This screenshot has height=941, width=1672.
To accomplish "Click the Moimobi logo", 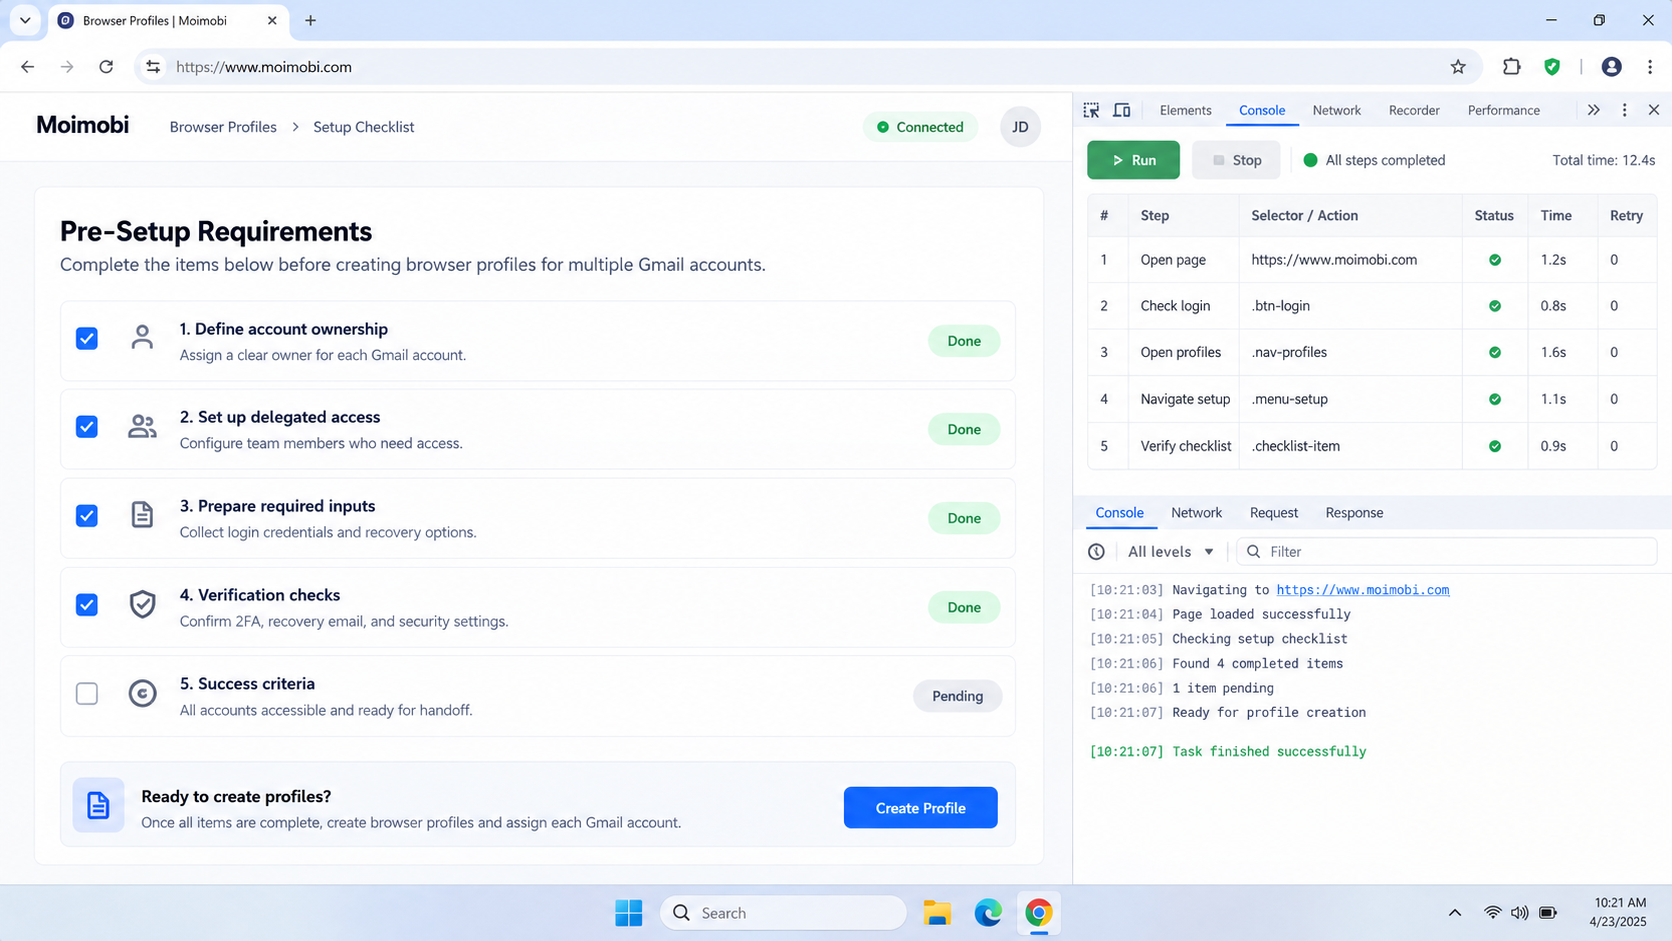I will click(82, 125).
